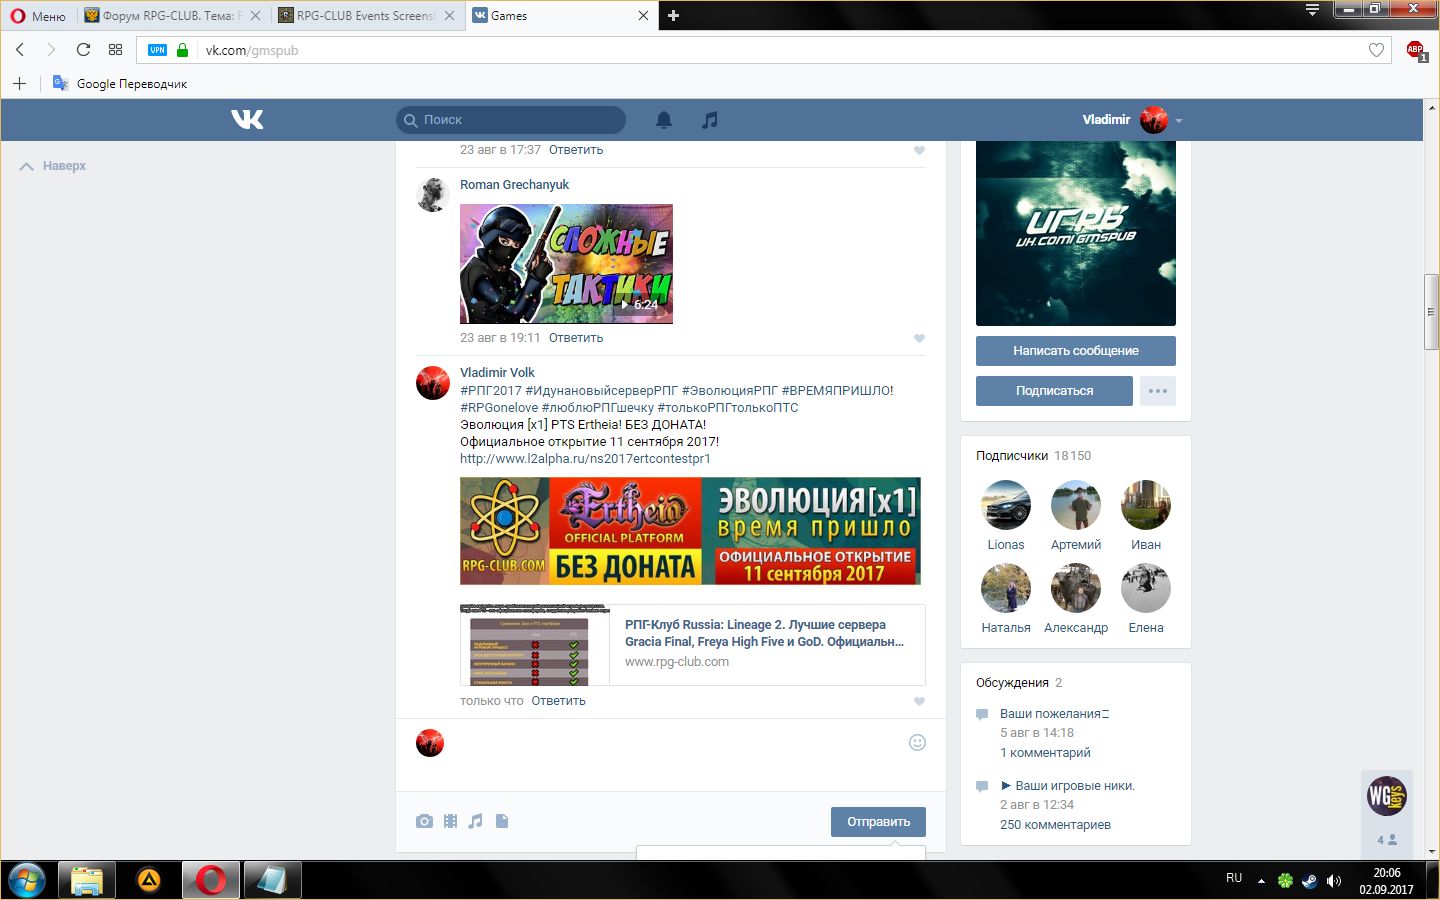Attach audio with the note icon
This screenshot has height=900, width=1440.
[x=476, y=821]
